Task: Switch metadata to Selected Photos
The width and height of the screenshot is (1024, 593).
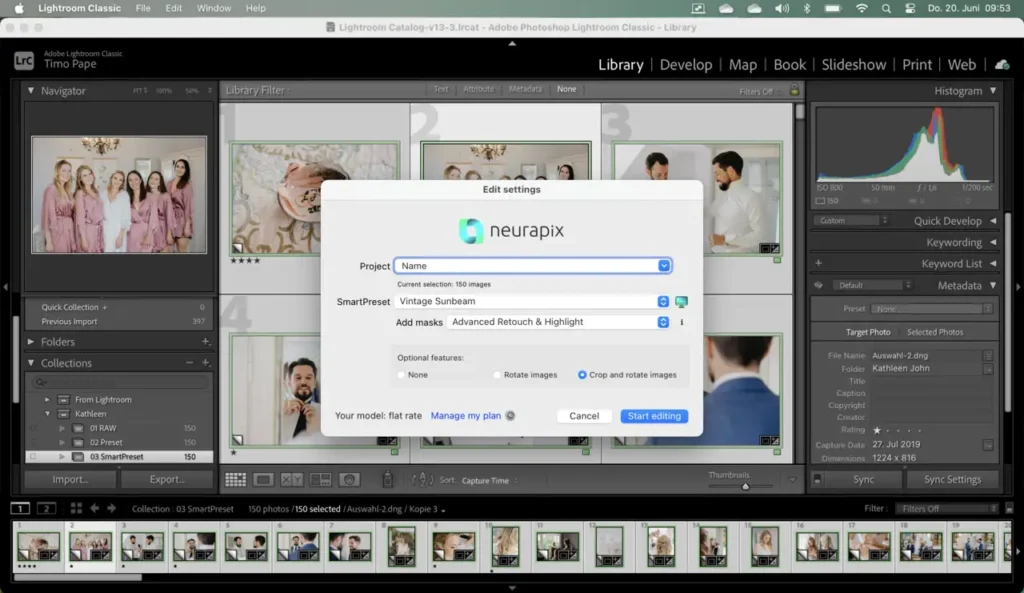Action: (935, 332)
